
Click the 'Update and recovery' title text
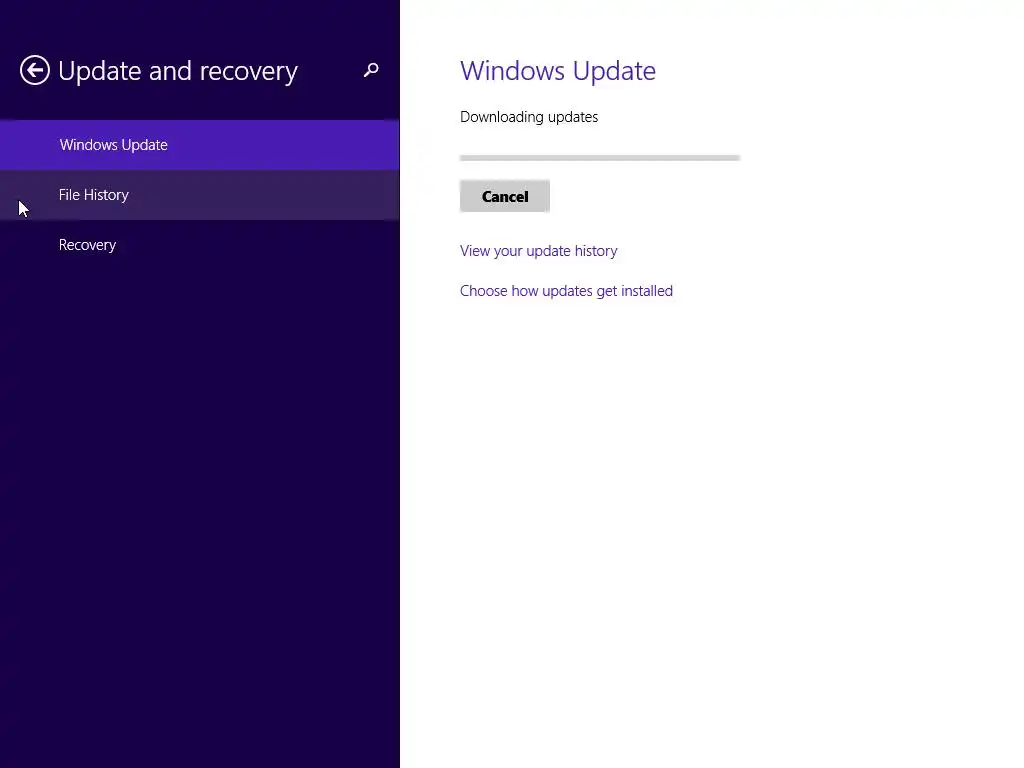point(178,71)
